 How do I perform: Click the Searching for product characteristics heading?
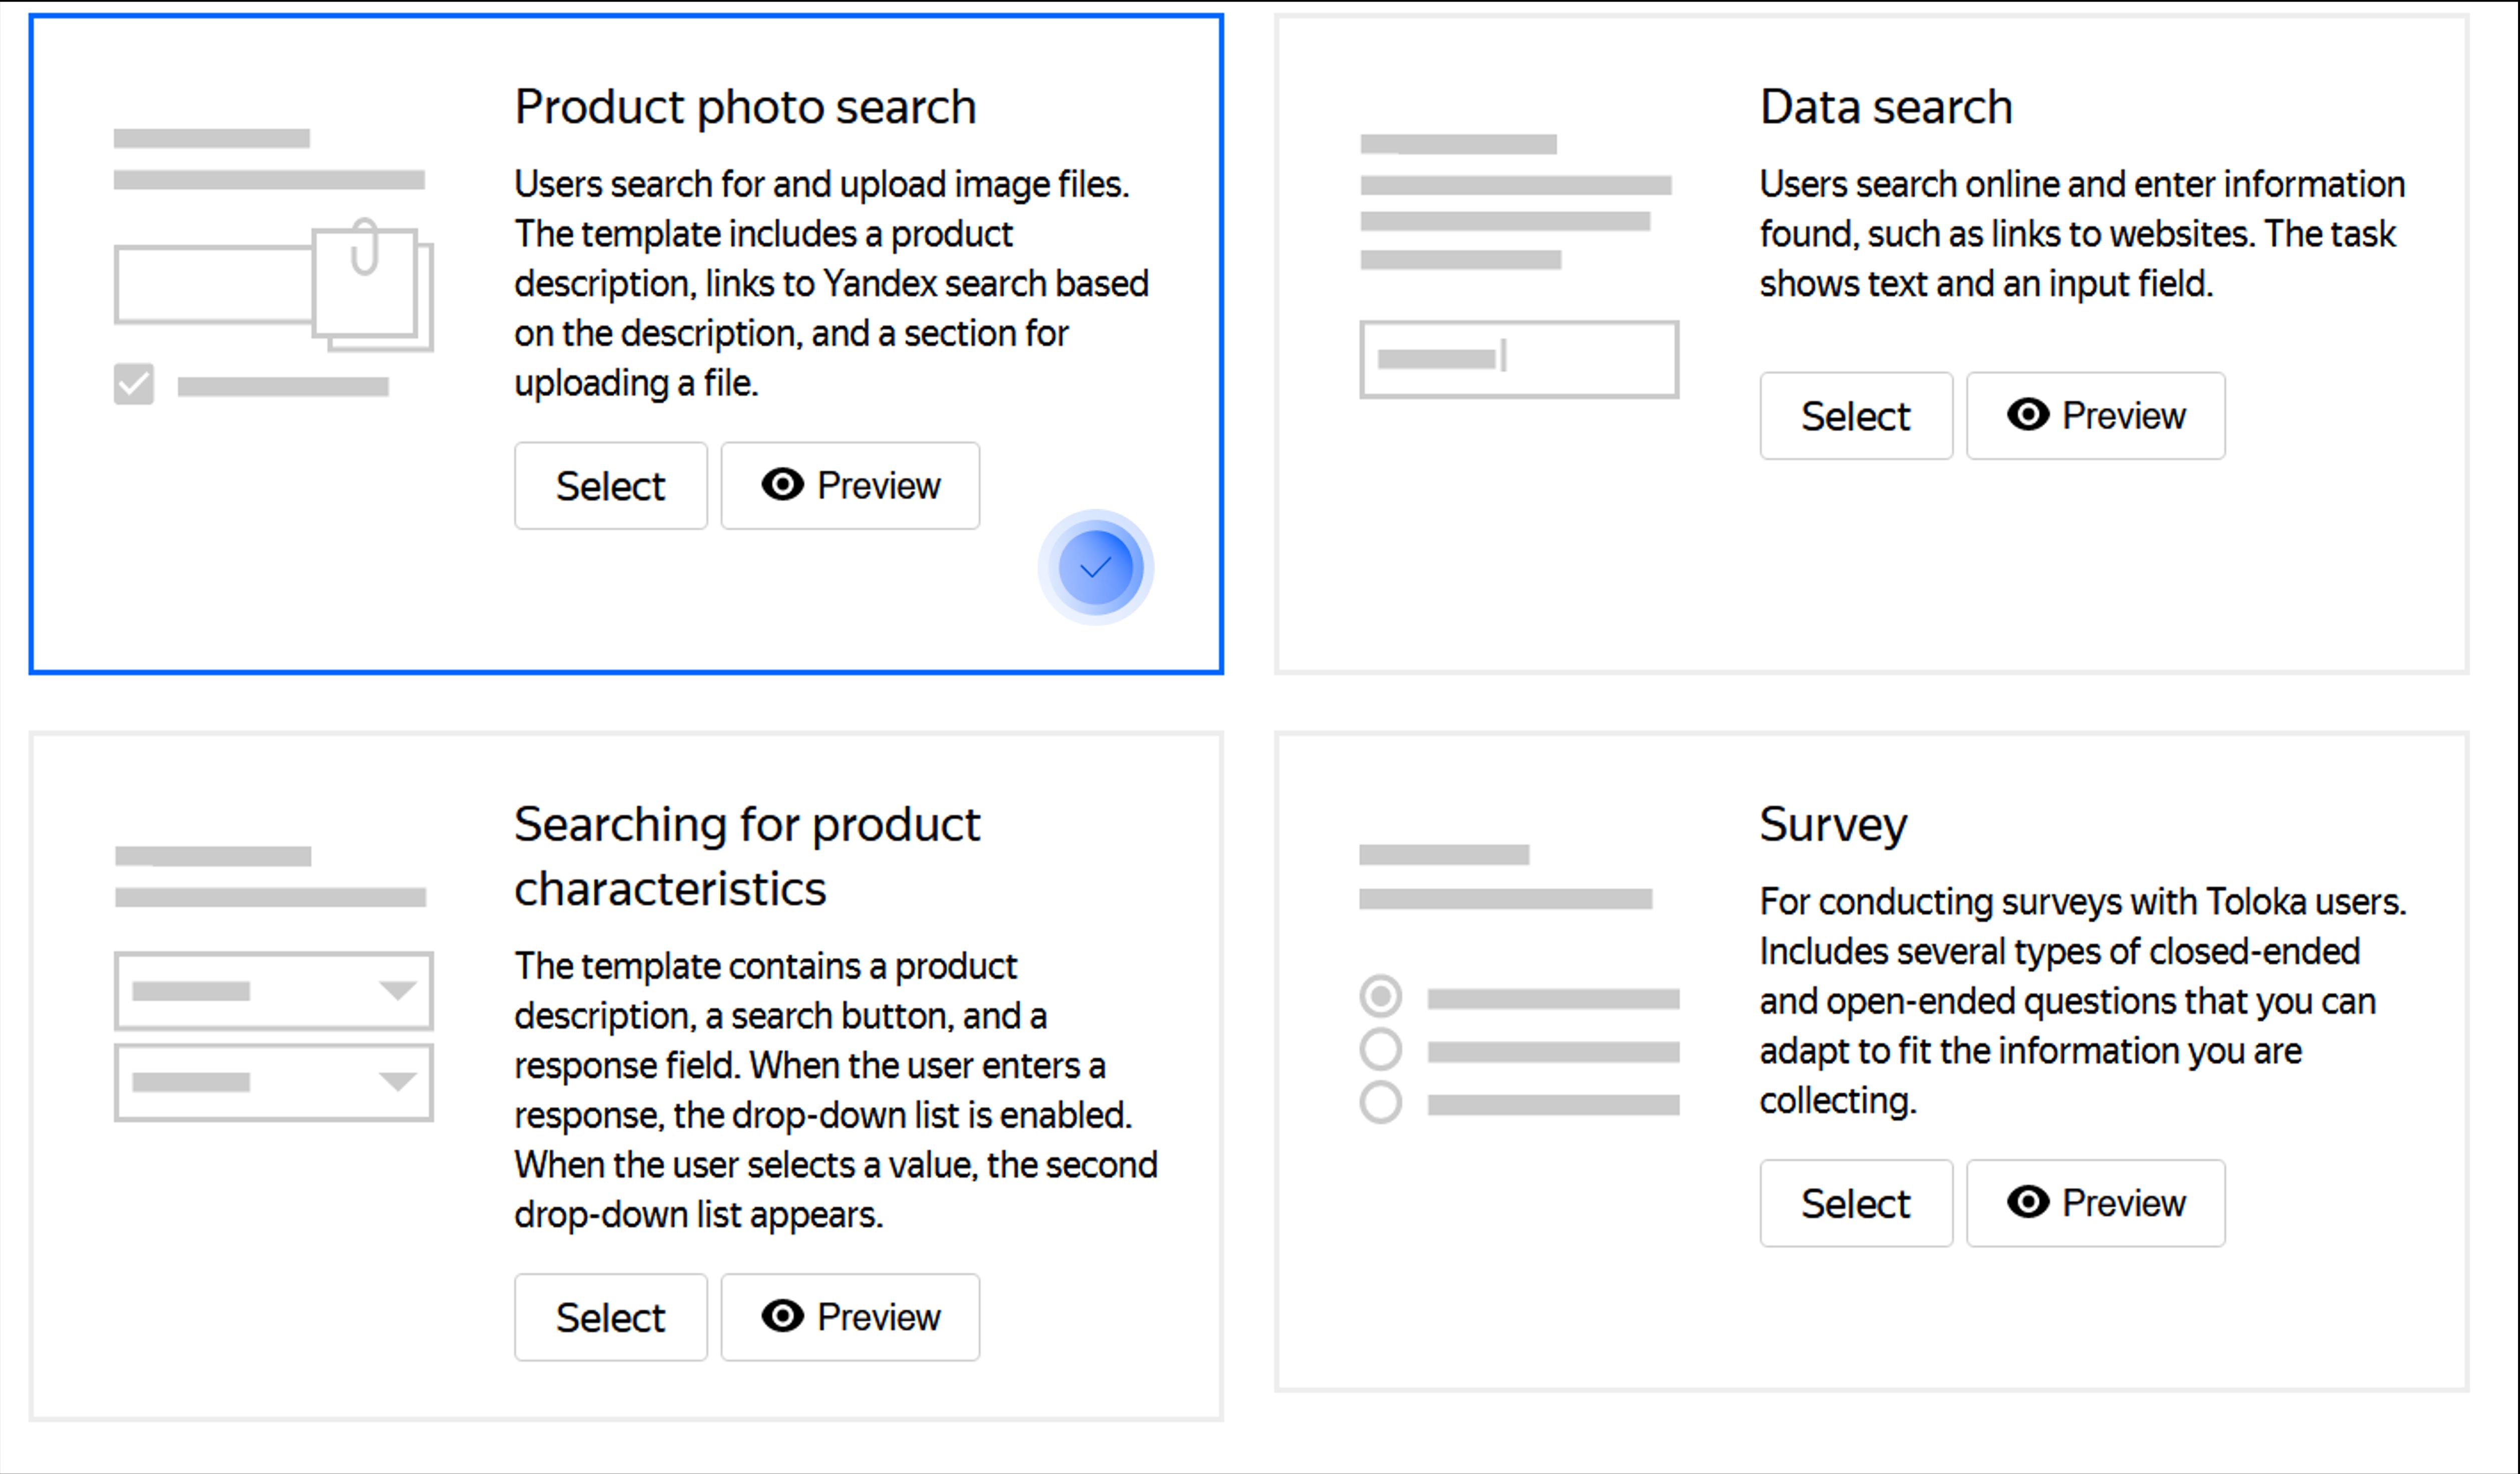click(x=747, y=856)
